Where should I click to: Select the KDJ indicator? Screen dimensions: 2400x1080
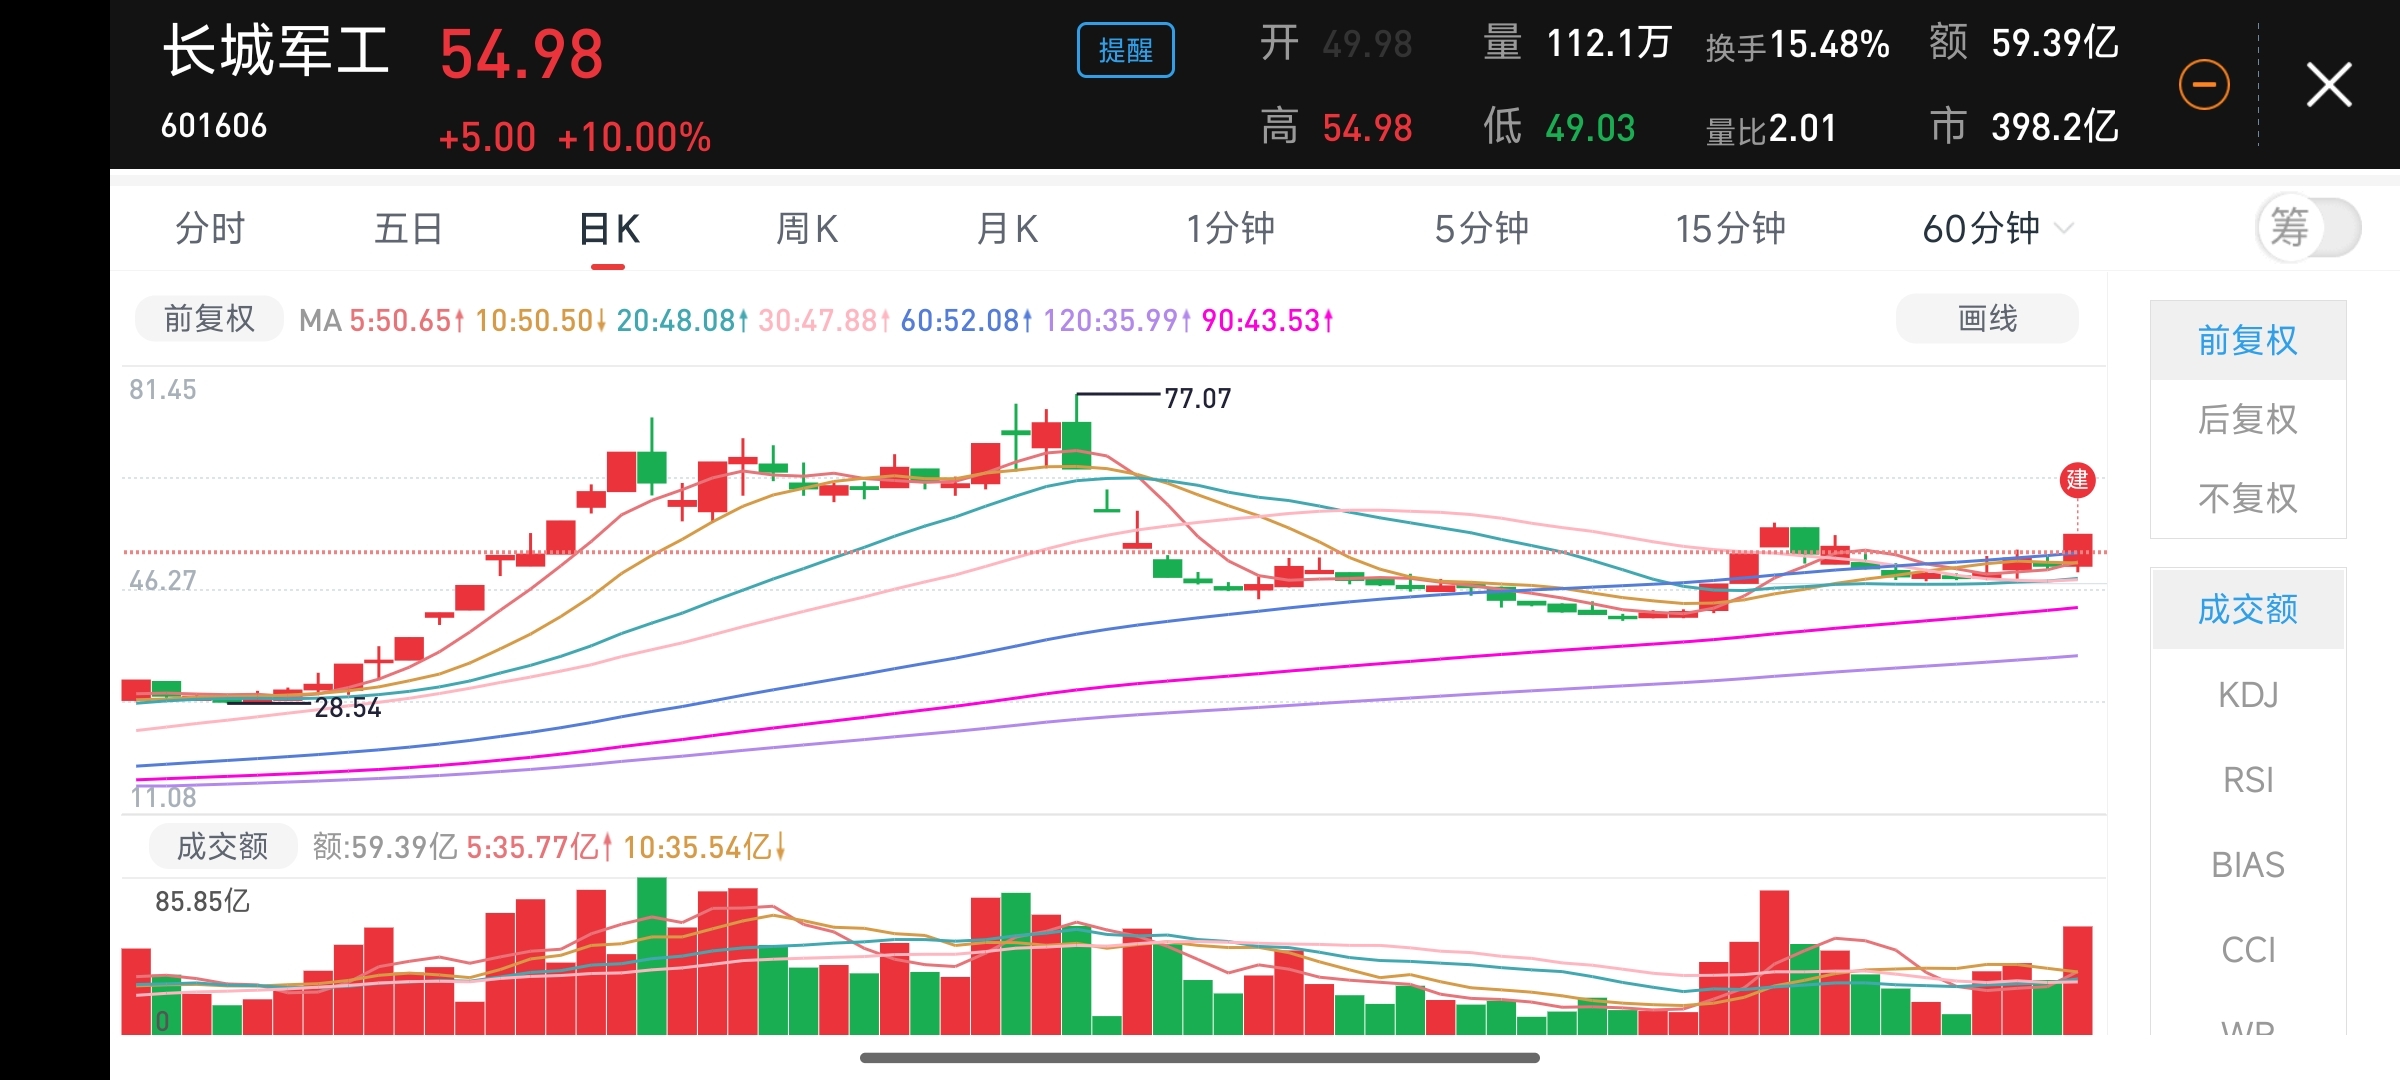2247,695
